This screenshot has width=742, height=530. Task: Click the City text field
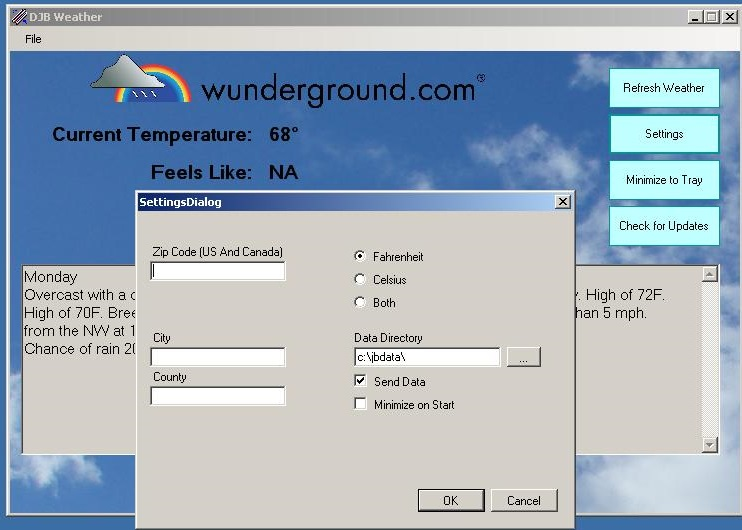(218, 357)
